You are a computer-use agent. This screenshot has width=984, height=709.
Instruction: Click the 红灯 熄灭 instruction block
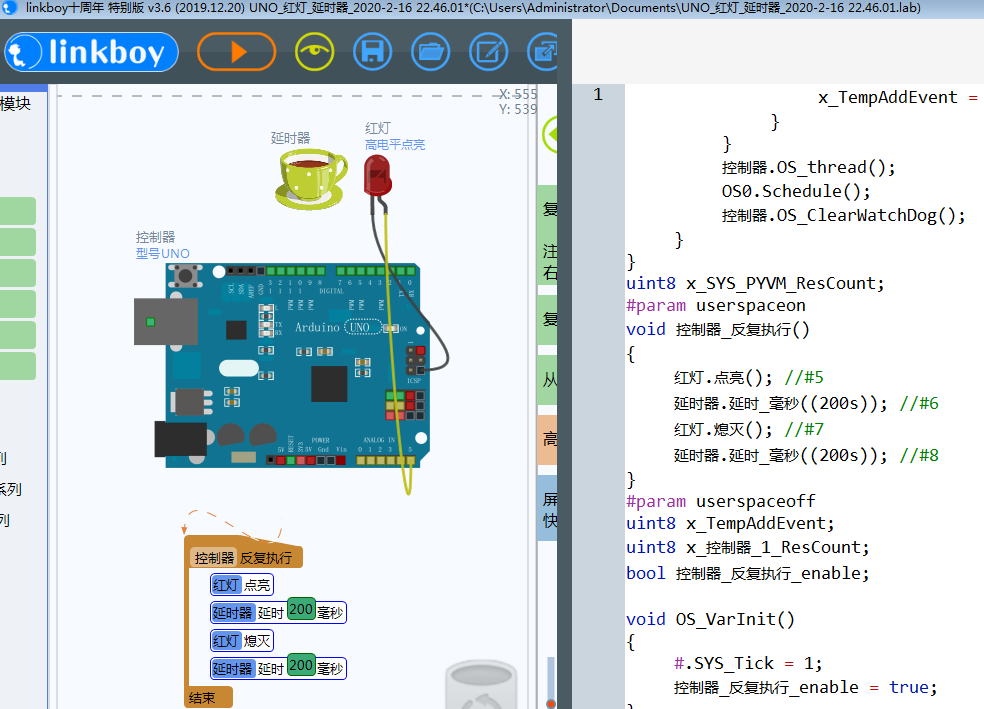pyautogui.click(x=242, y=640)
